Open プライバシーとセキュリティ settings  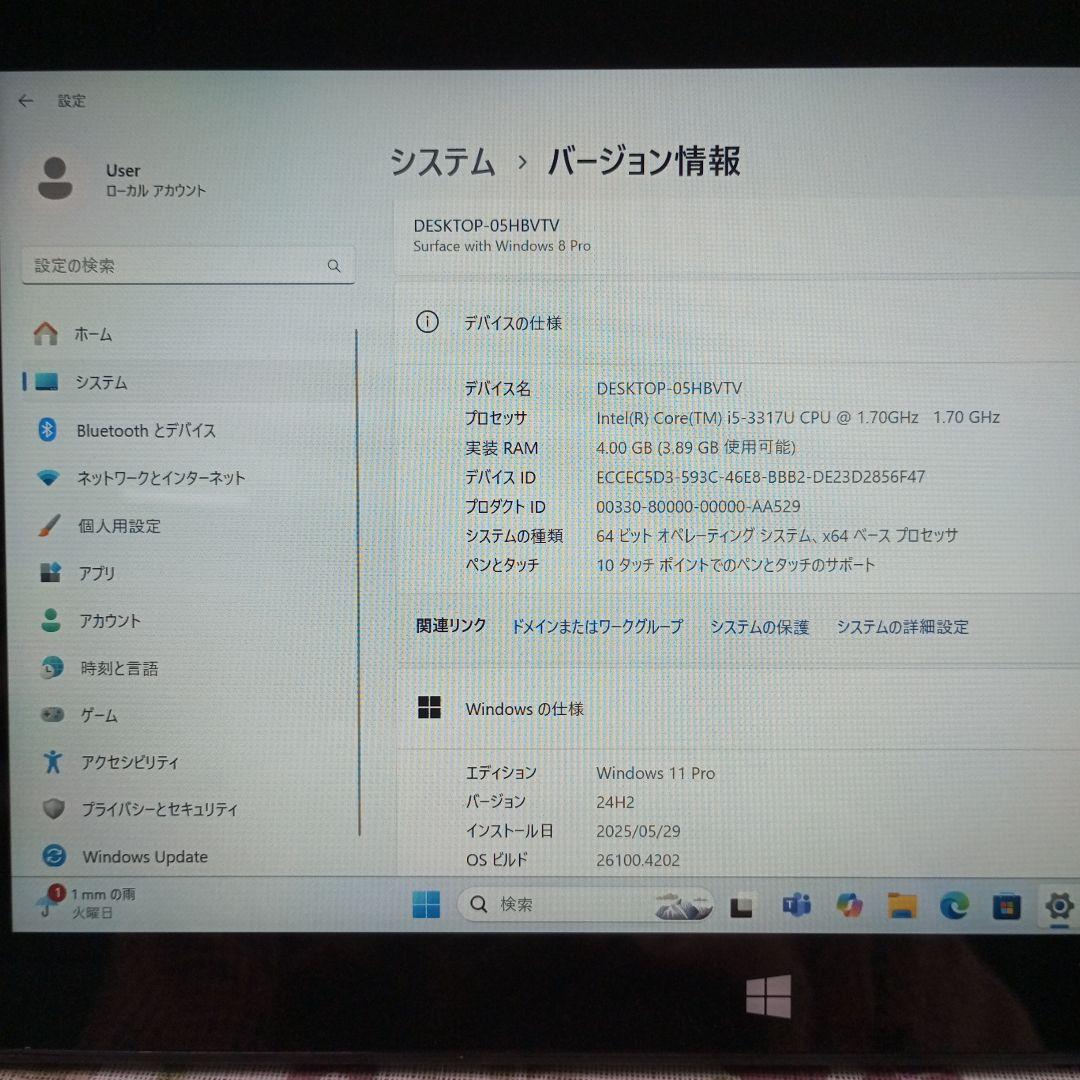tap(186, 809)
